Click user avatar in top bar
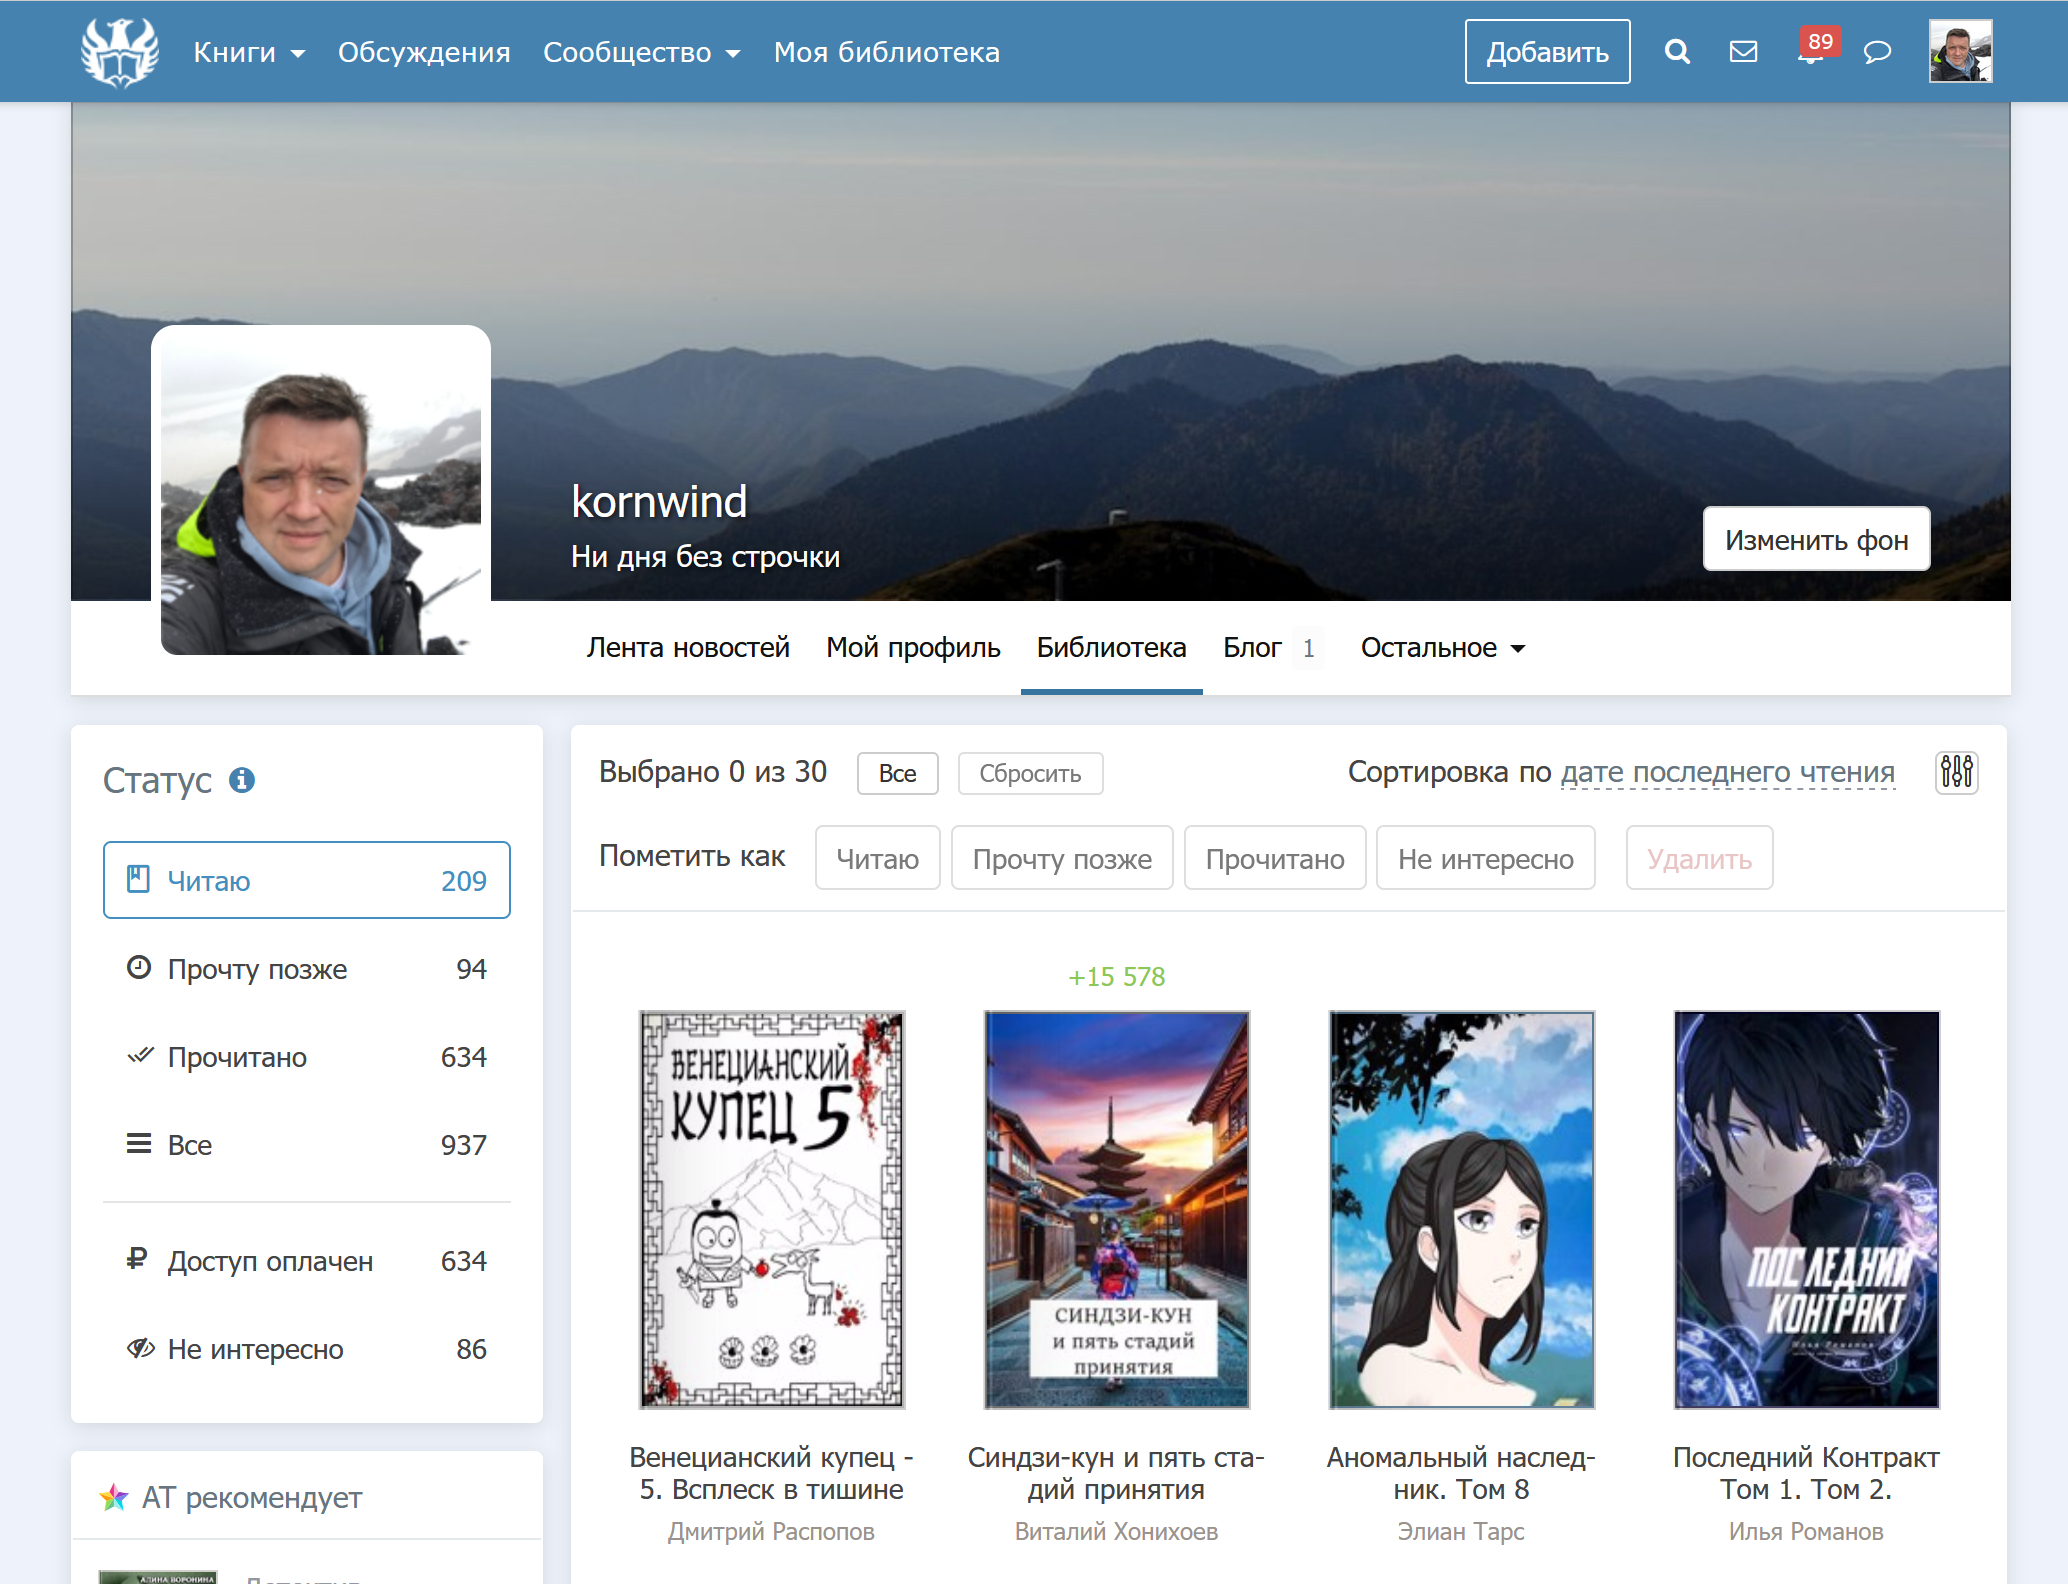The width and height of the screenshot is (2068, 1584). click(x=1960, y=52)
